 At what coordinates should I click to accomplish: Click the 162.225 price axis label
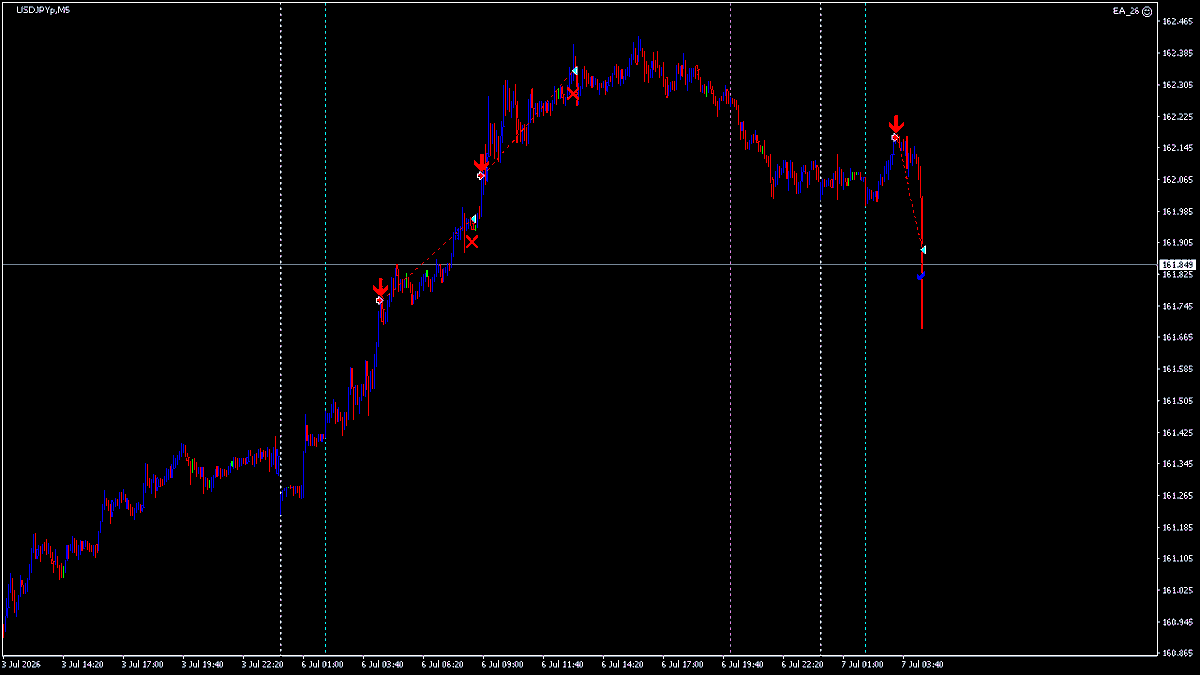(x=1176, y=116)
